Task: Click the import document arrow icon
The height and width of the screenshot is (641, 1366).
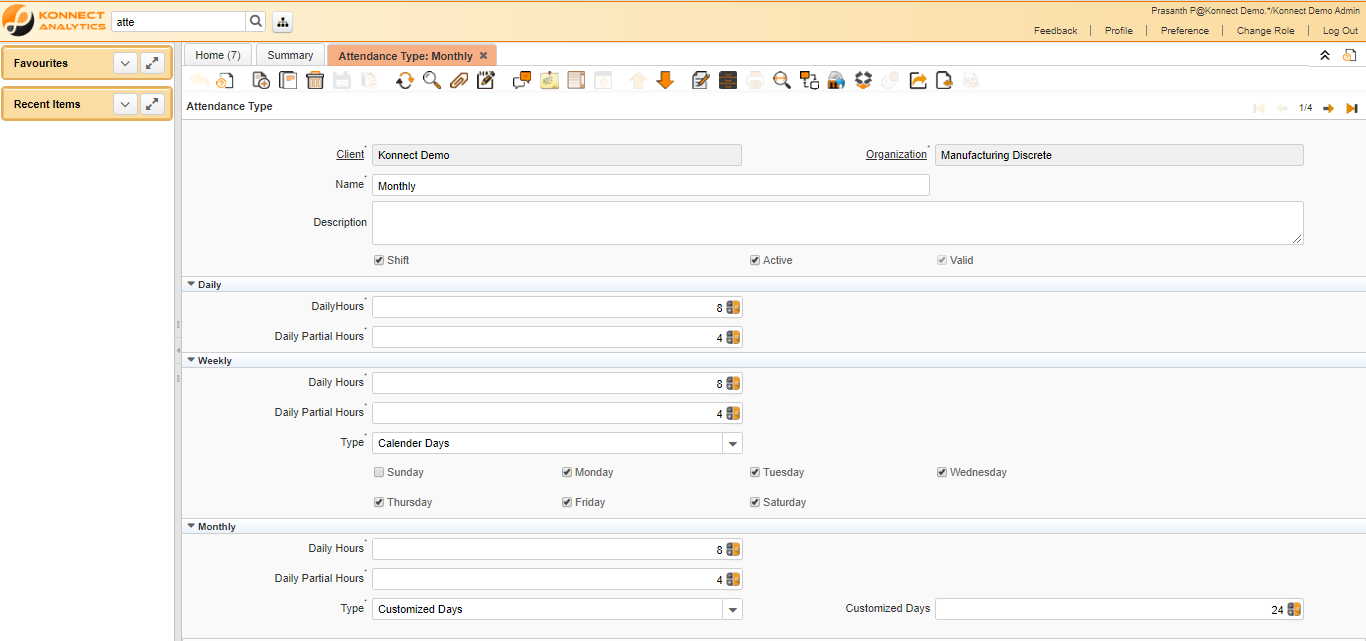Action: click(944, 80)
